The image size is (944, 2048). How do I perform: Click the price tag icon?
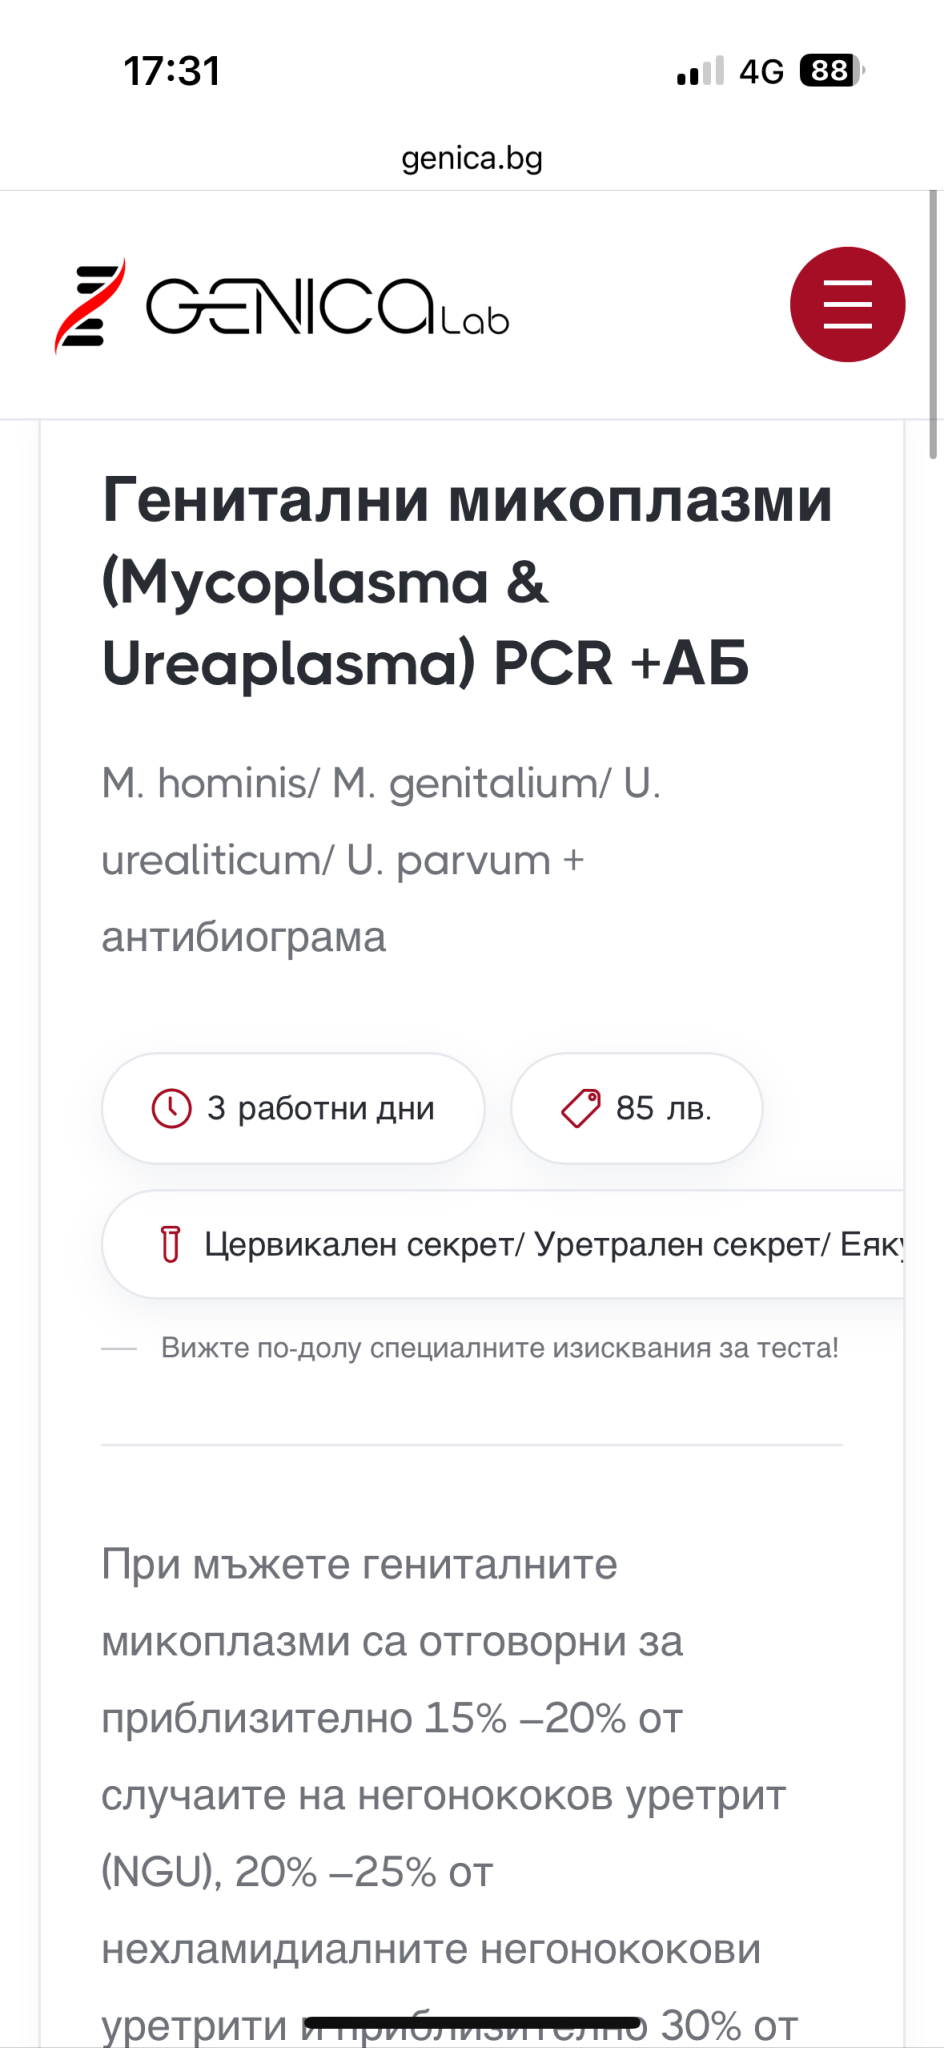(581, 1108)
